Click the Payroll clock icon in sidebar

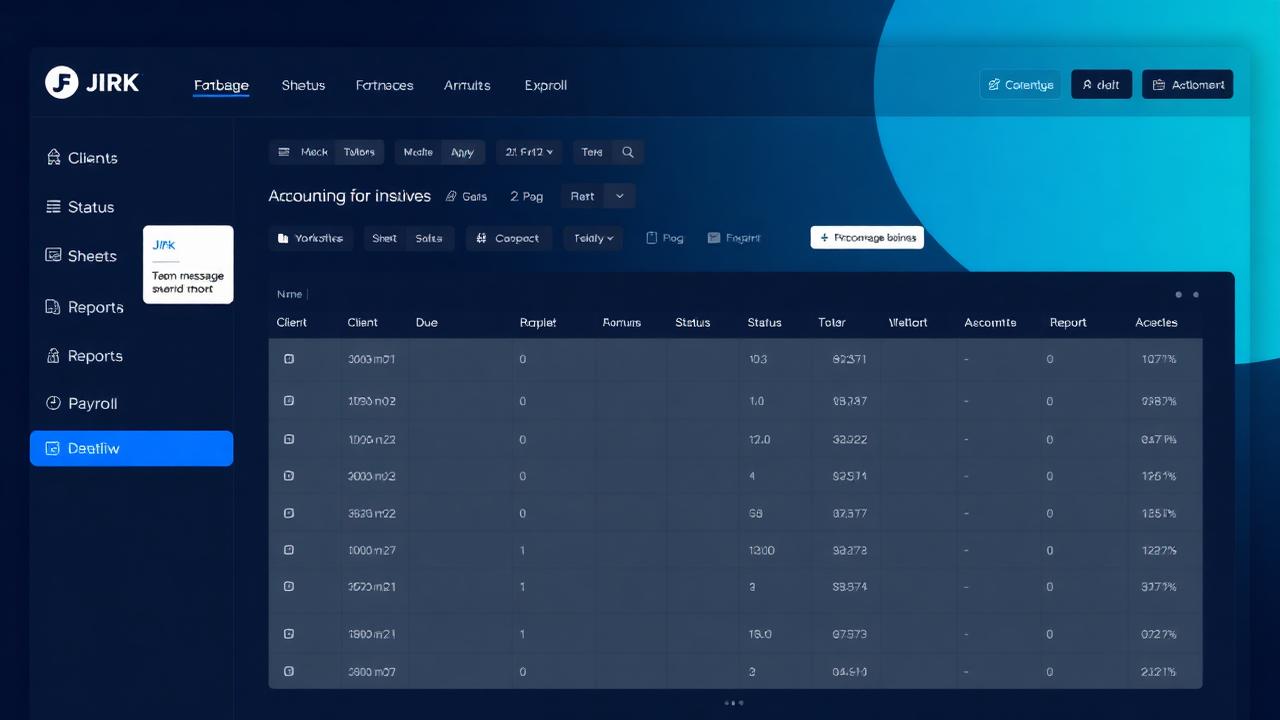[54, 403]
